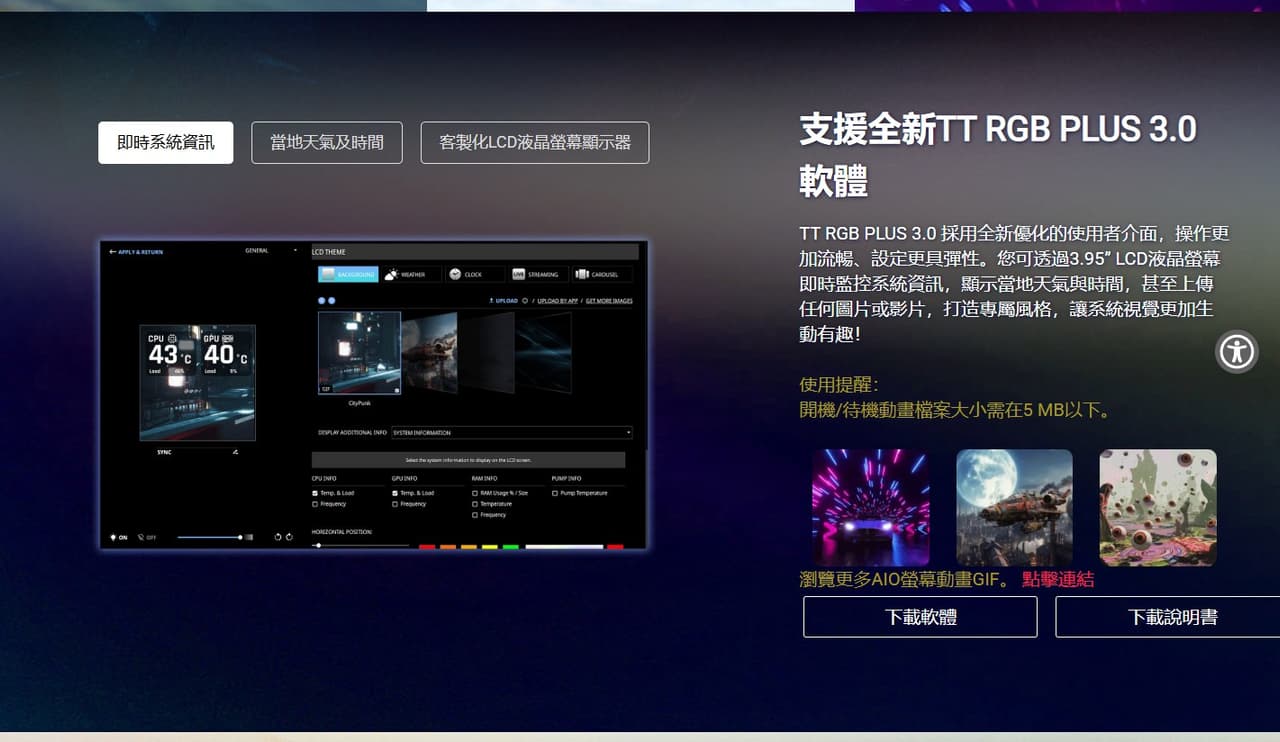Screen dimensions: 1280x742
Task: Click the rotate clockwise icon
Action: click(x=289, y=537)
